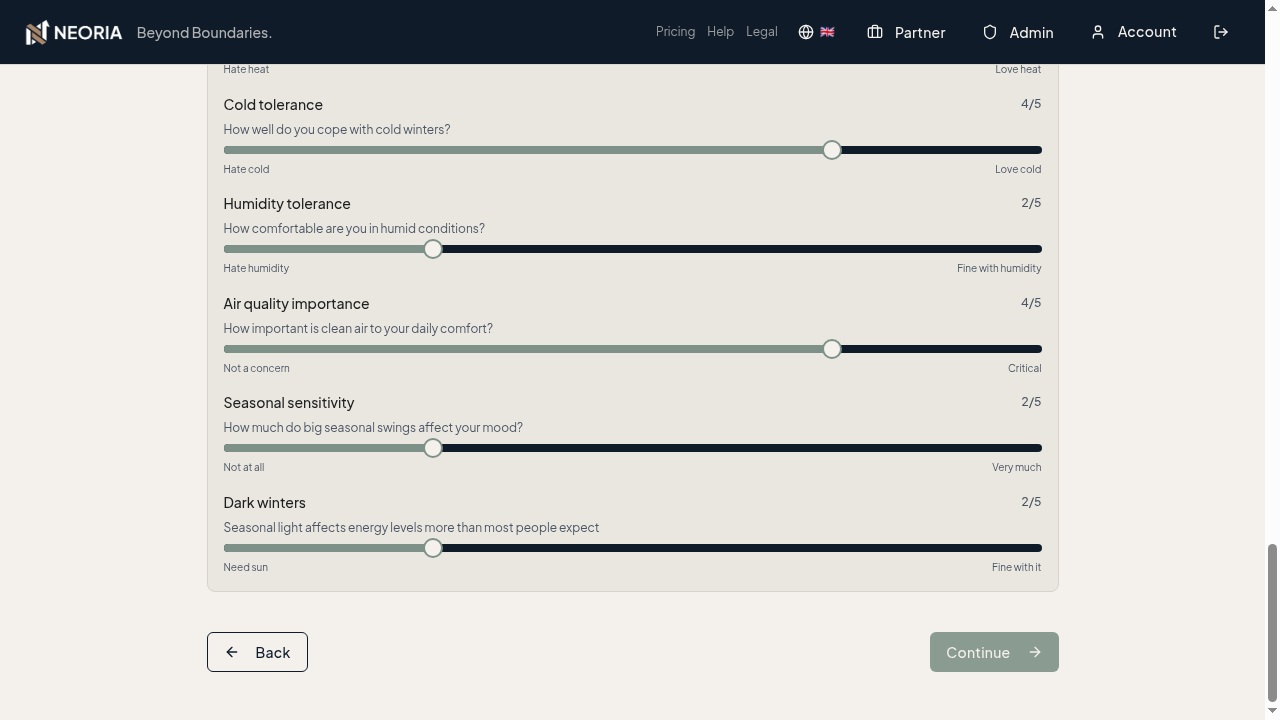
Task: Click the Partner briefcase icon
Action: tap(875, 32)
